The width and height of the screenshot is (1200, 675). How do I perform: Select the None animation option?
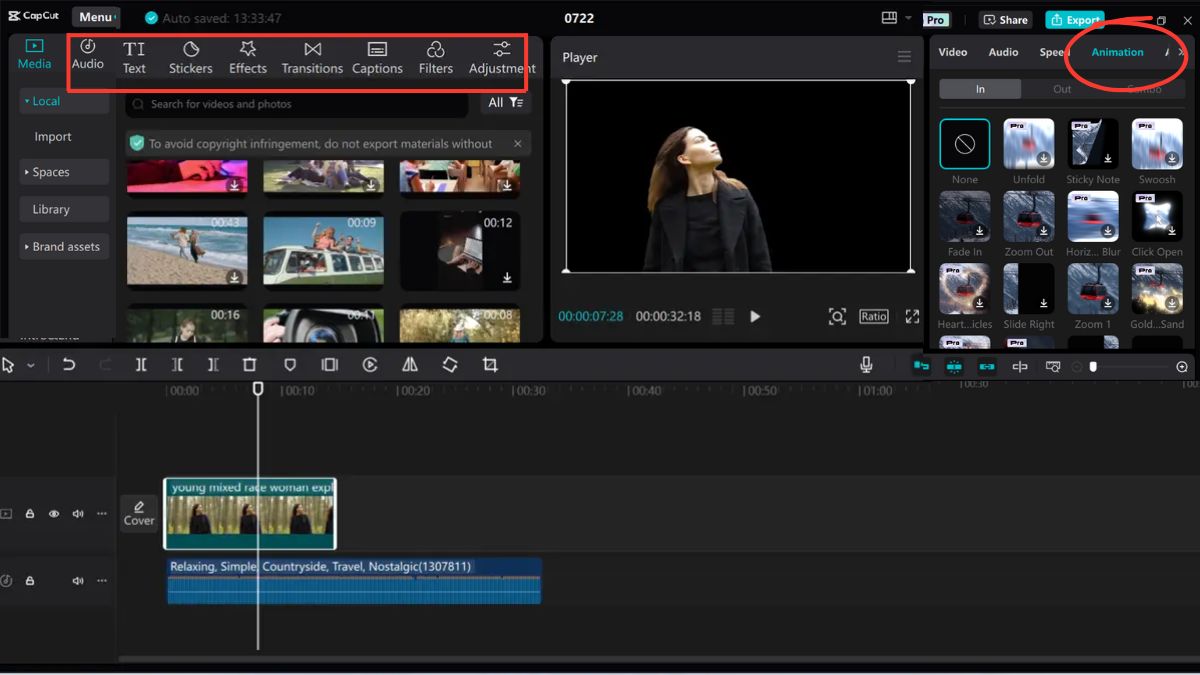coord(965,144)
